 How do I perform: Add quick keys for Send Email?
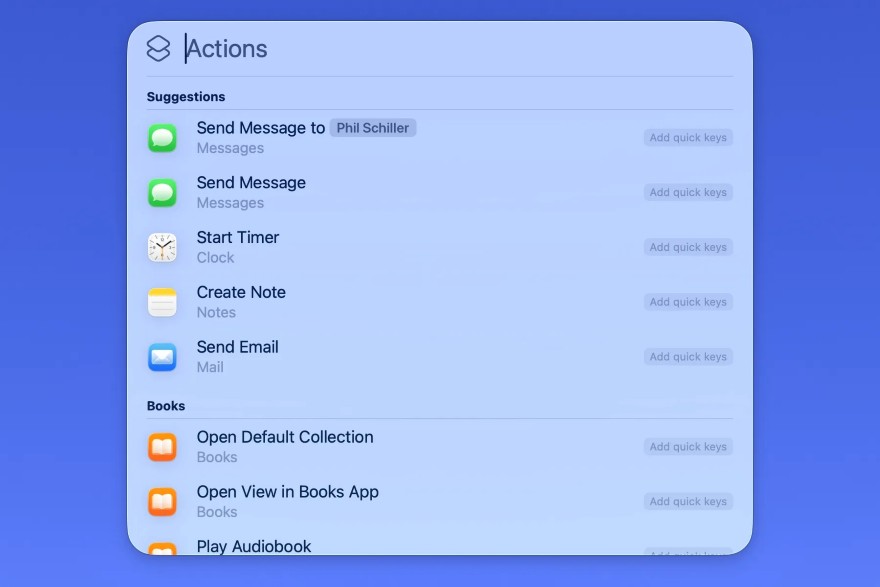[688, 356]
